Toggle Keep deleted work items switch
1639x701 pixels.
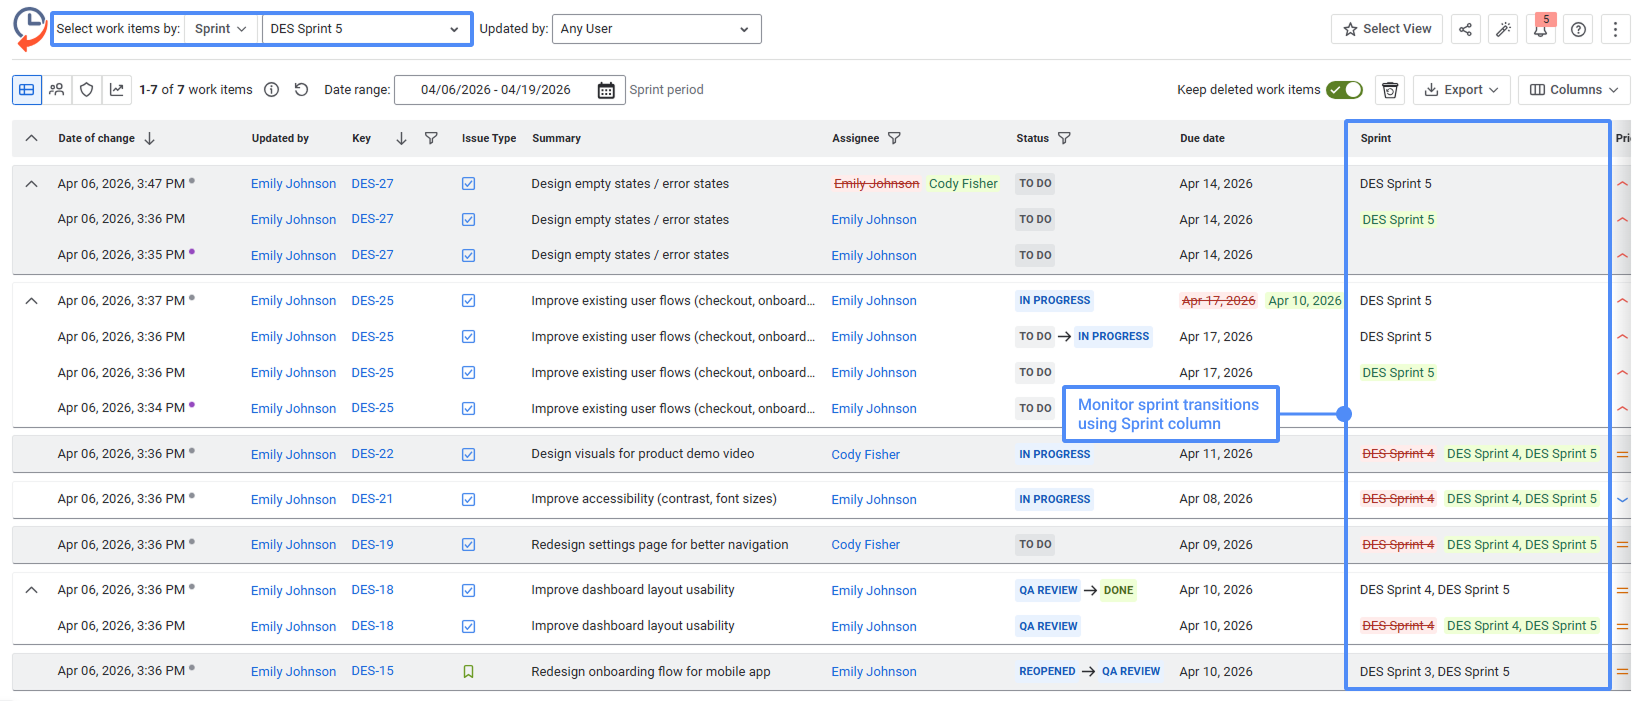(1344, 90)
